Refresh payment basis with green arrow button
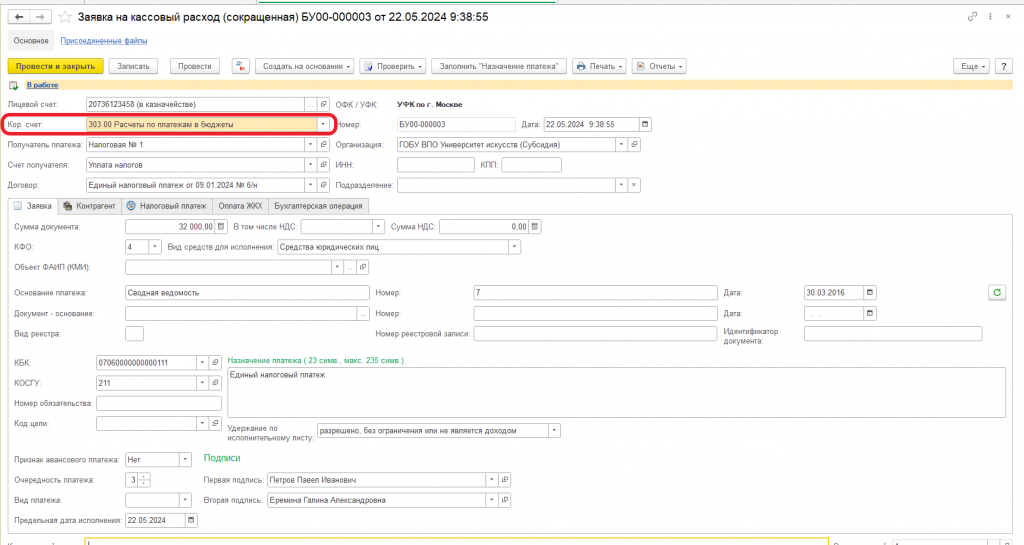Screen dimensions: 1024x545 (997, 292)
